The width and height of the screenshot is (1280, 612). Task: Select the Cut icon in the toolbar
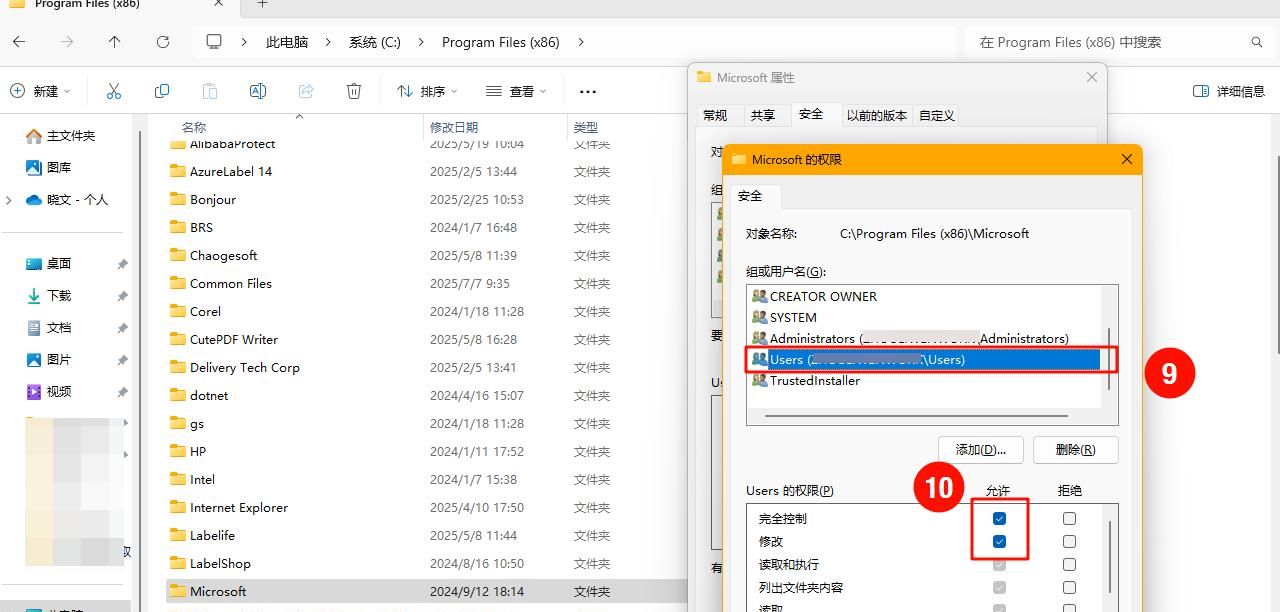114,91
